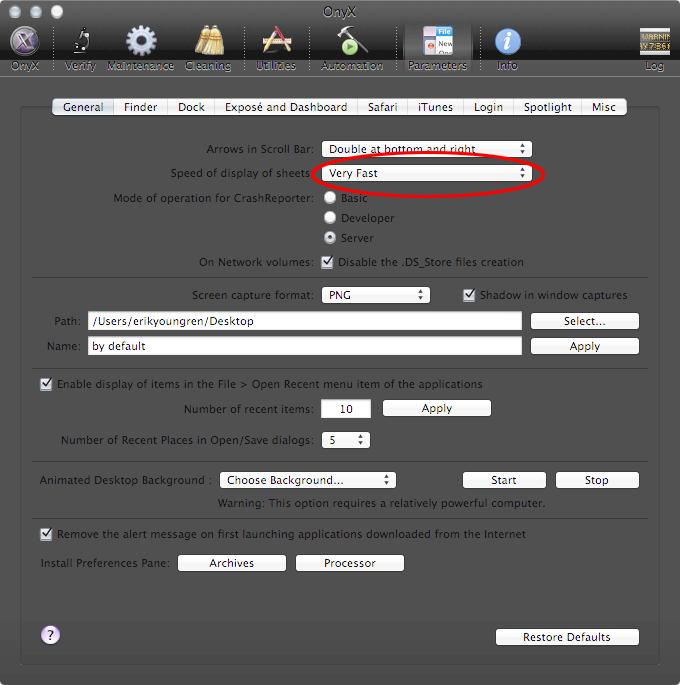Switch to the Dock tab

pyautogui.click(x=191, y=107)
